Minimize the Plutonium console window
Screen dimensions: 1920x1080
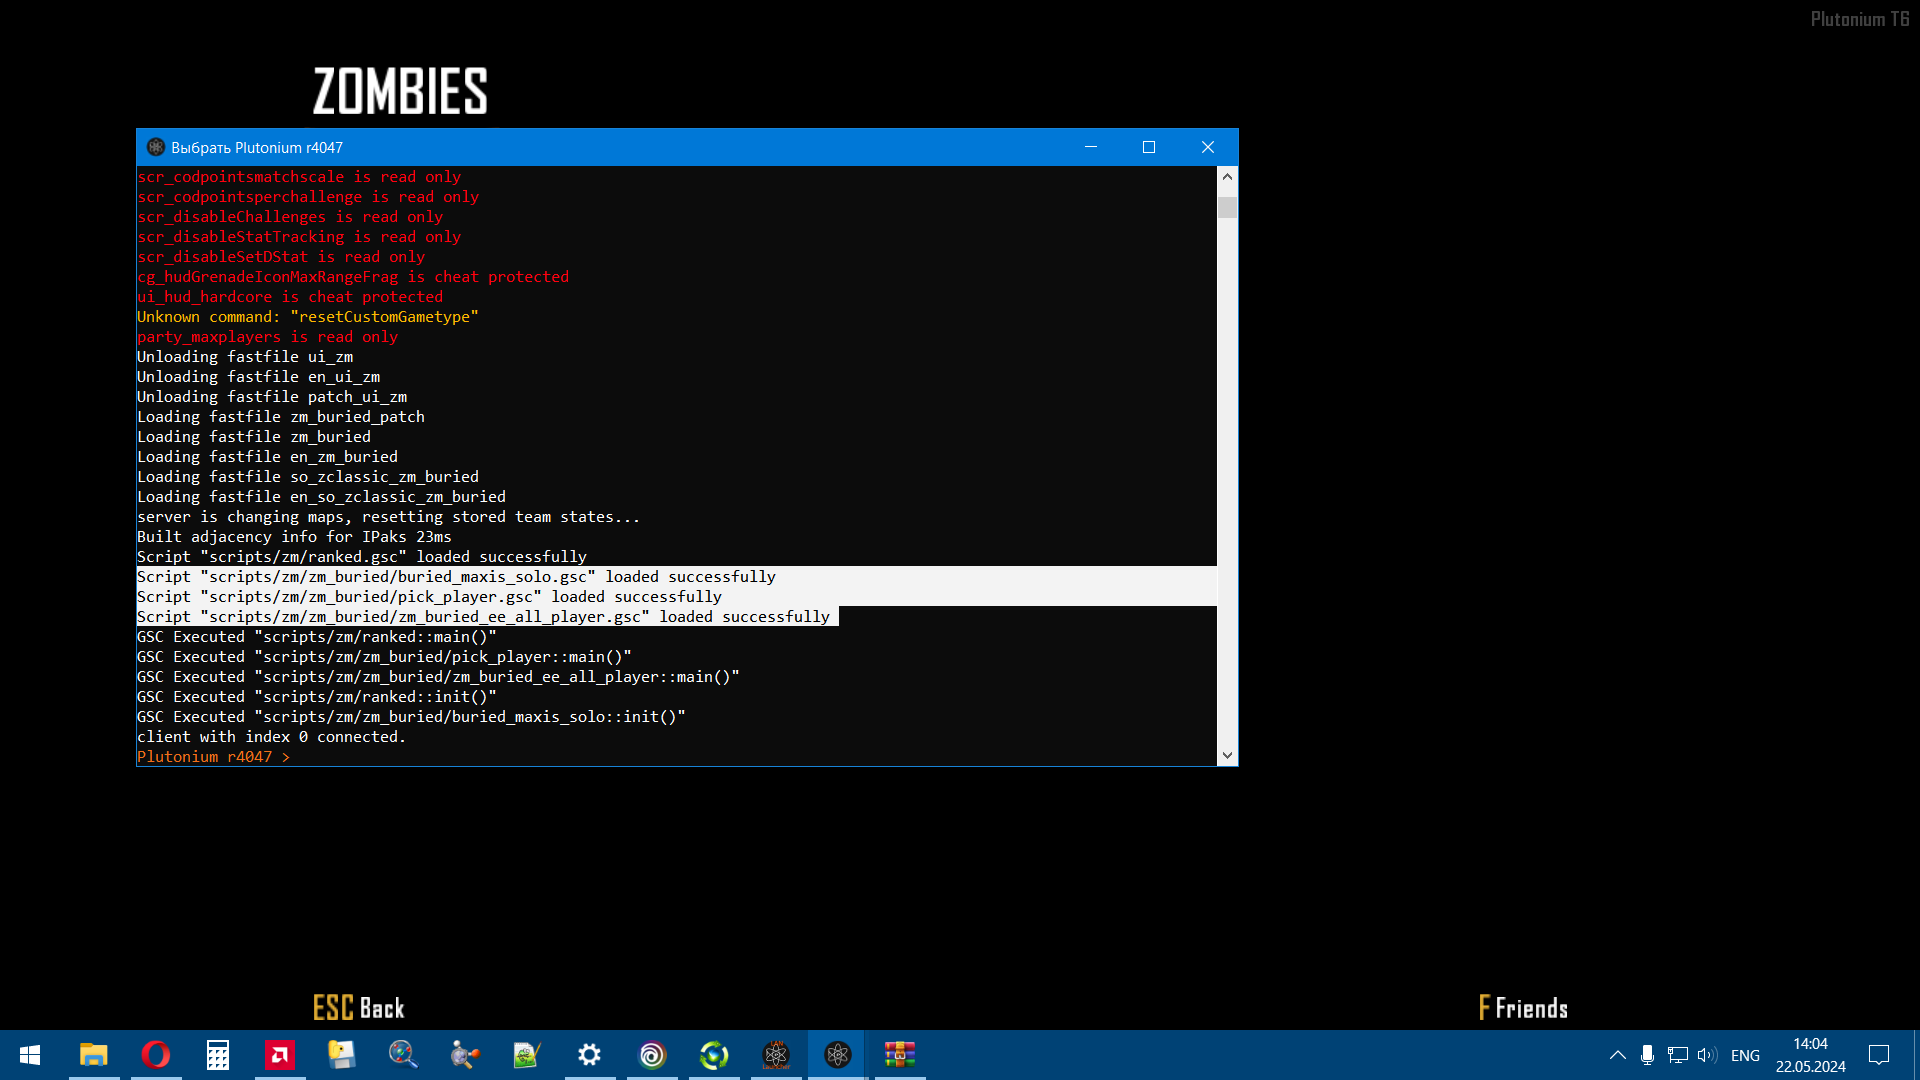point(1091,147)
